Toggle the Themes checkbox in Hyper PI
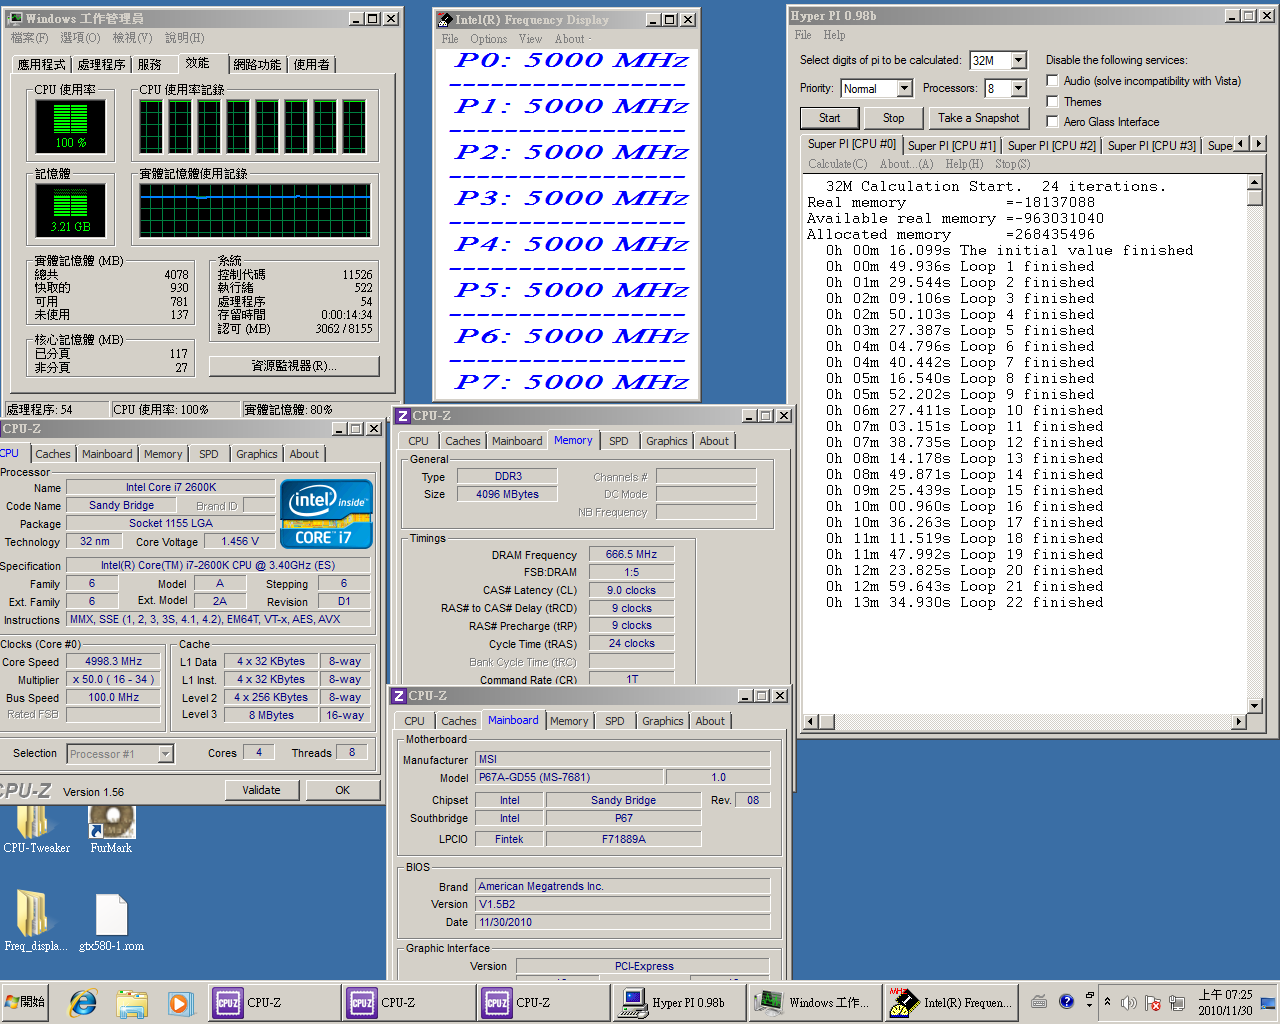 tap(1052, 101)
